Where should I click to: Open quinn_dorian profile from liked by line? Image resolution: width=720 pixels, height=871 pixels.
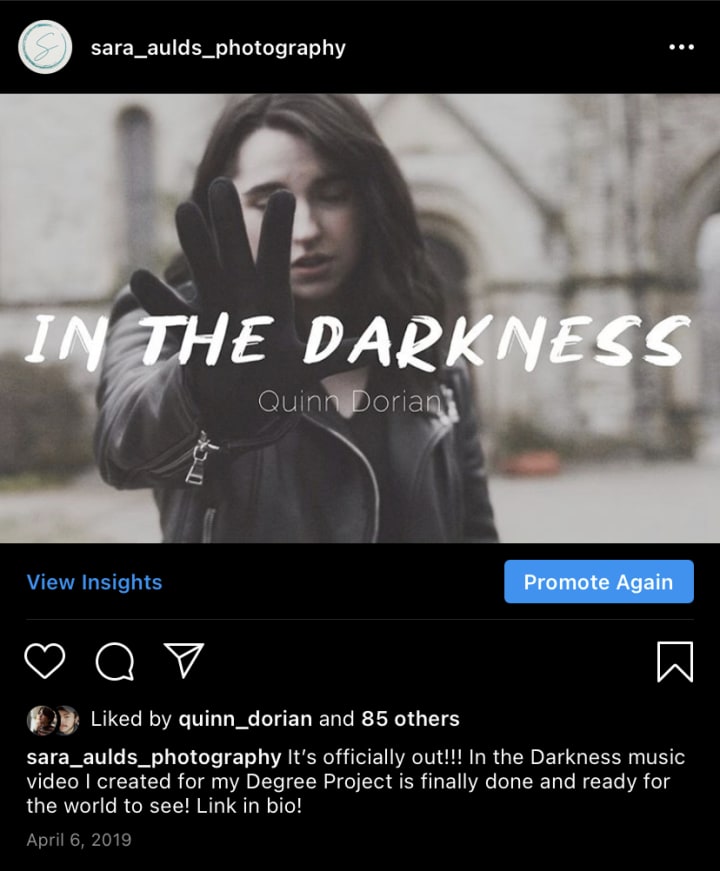coord(245,719)
